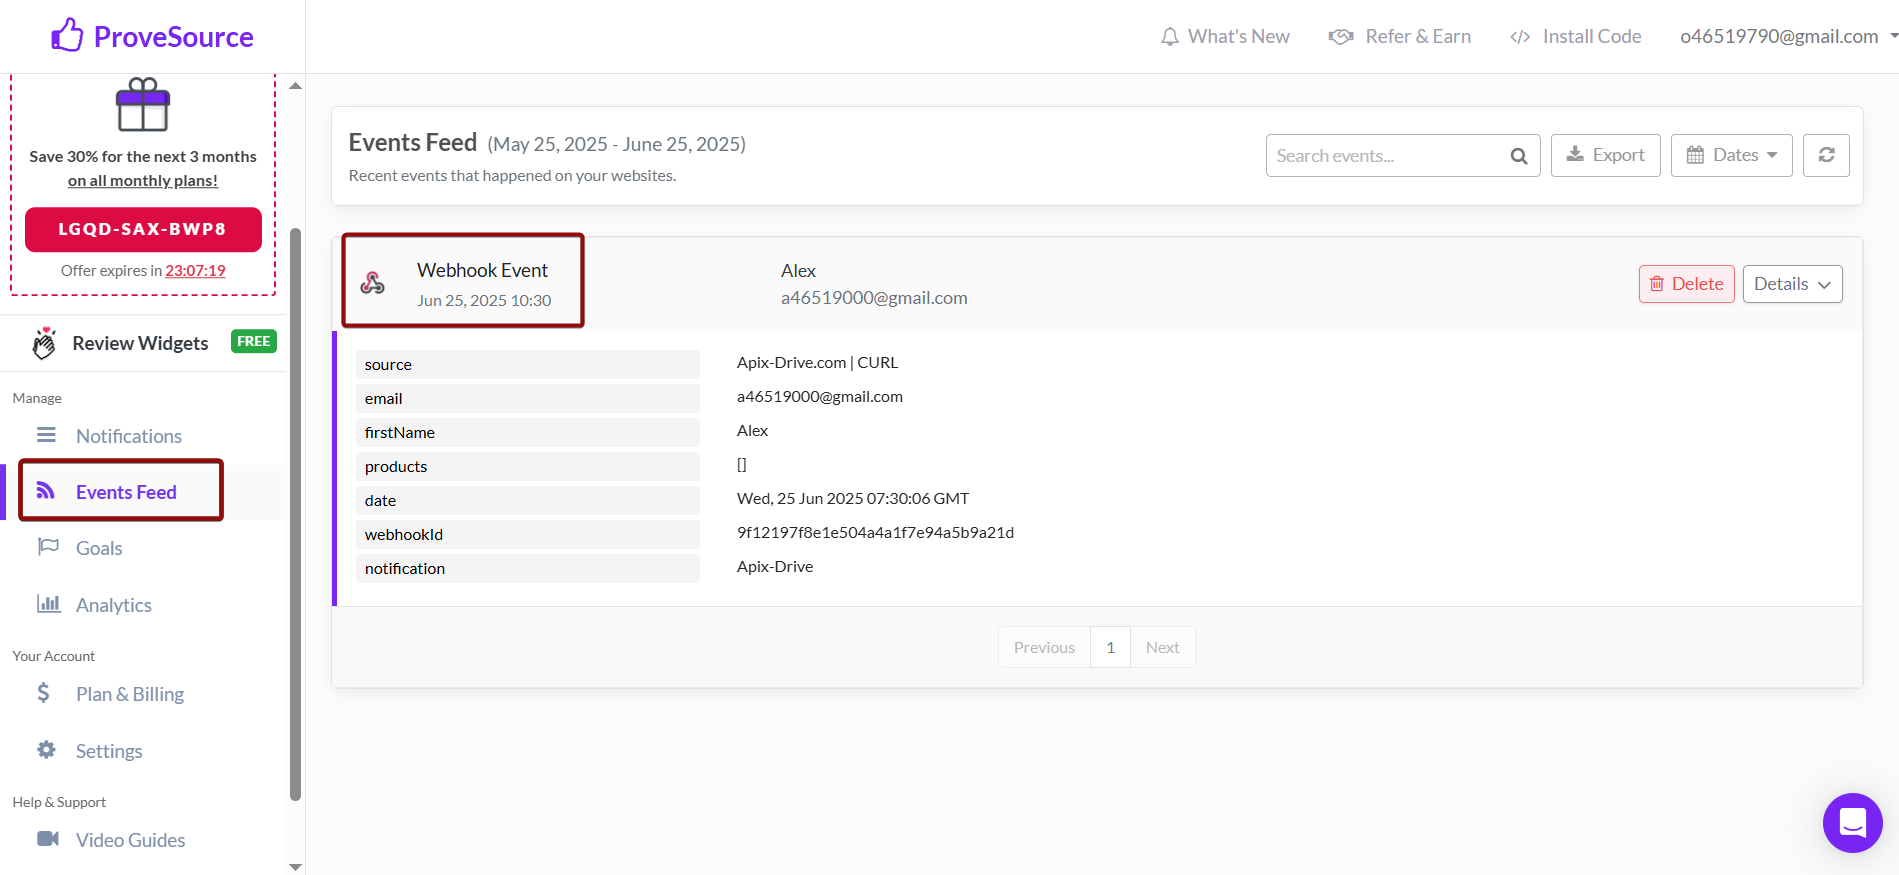Click the a46519000@gmail.com header email
The image size is (1899, 875).
(x=874, y=298)
